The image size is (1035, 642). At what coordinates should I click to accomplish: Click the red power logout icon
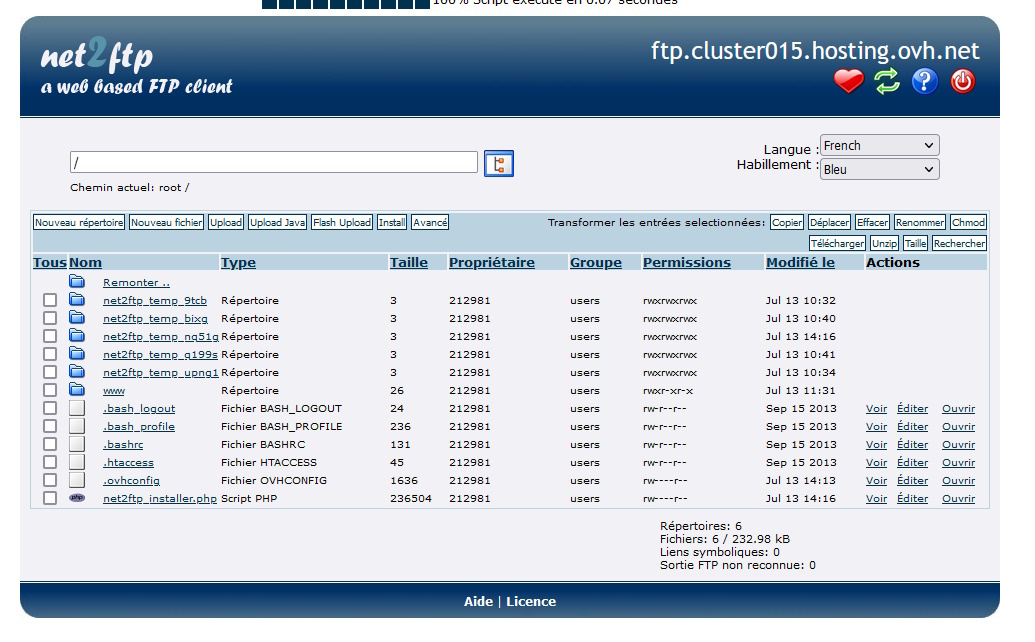point(963,82)
